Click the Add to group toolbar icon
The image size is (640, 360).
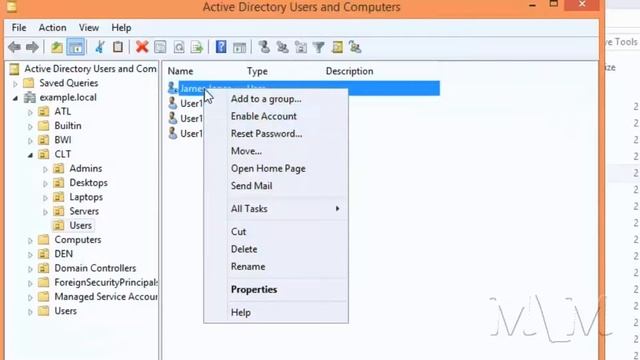(355, 47)
